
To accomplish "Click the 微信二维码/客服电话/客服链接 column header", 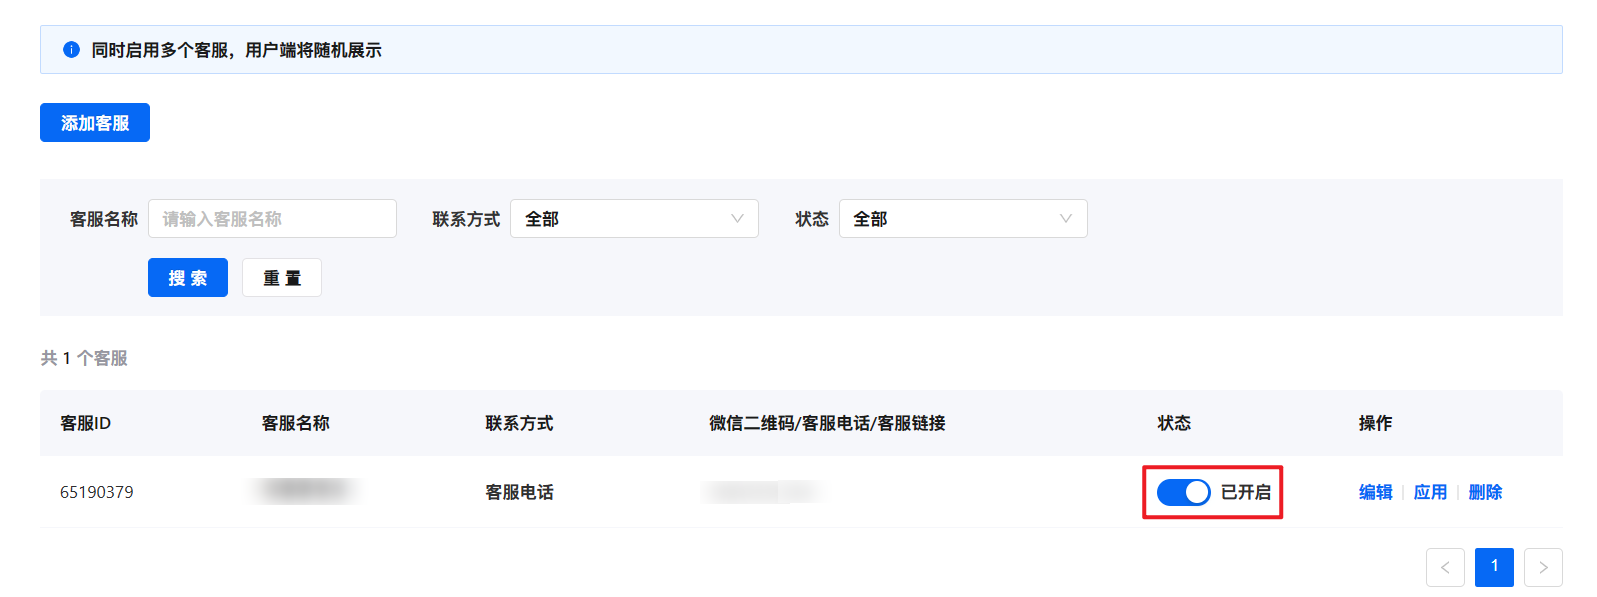I will pyautogui.click(x=827, y=423).
